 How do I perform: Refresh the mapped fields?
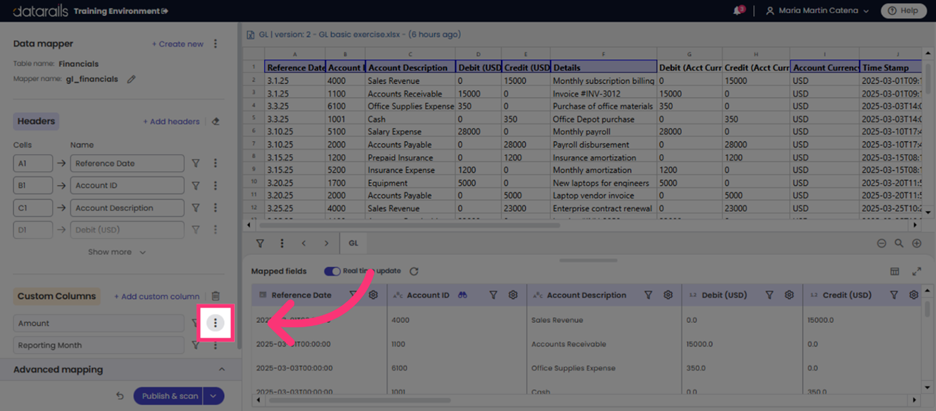(414, 271)
